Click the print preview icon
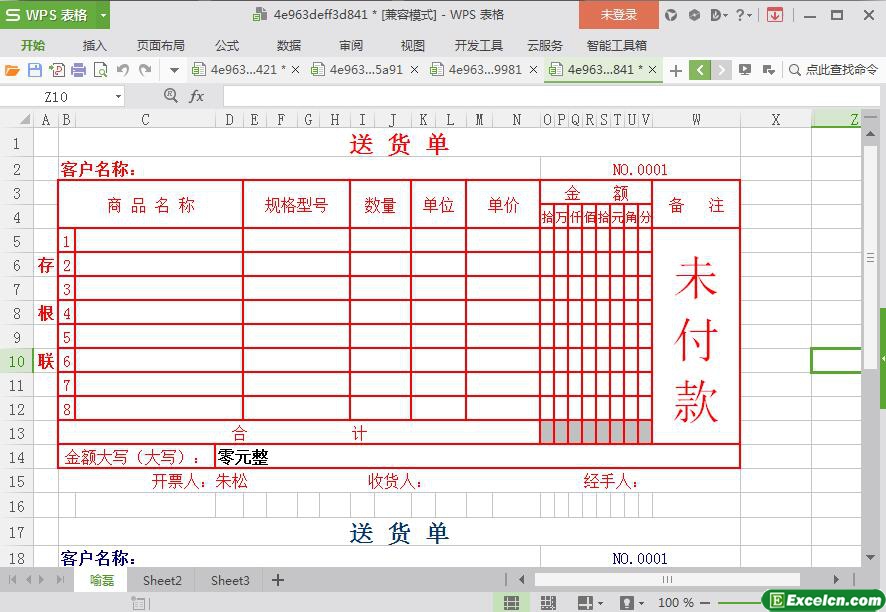 (101, 70)
